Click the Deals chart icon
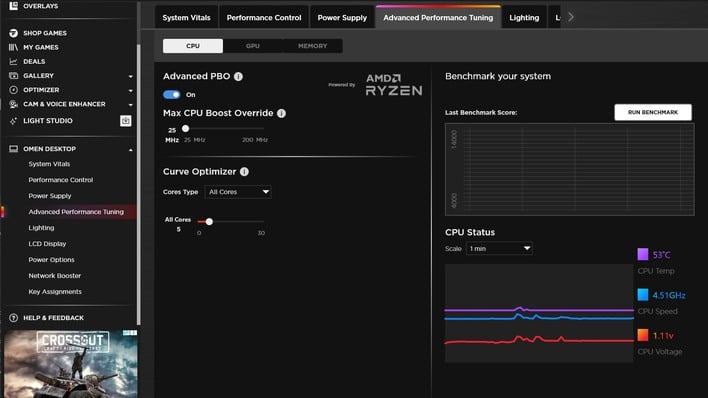This screenshot has height=398, width=708. coord(14,61)
